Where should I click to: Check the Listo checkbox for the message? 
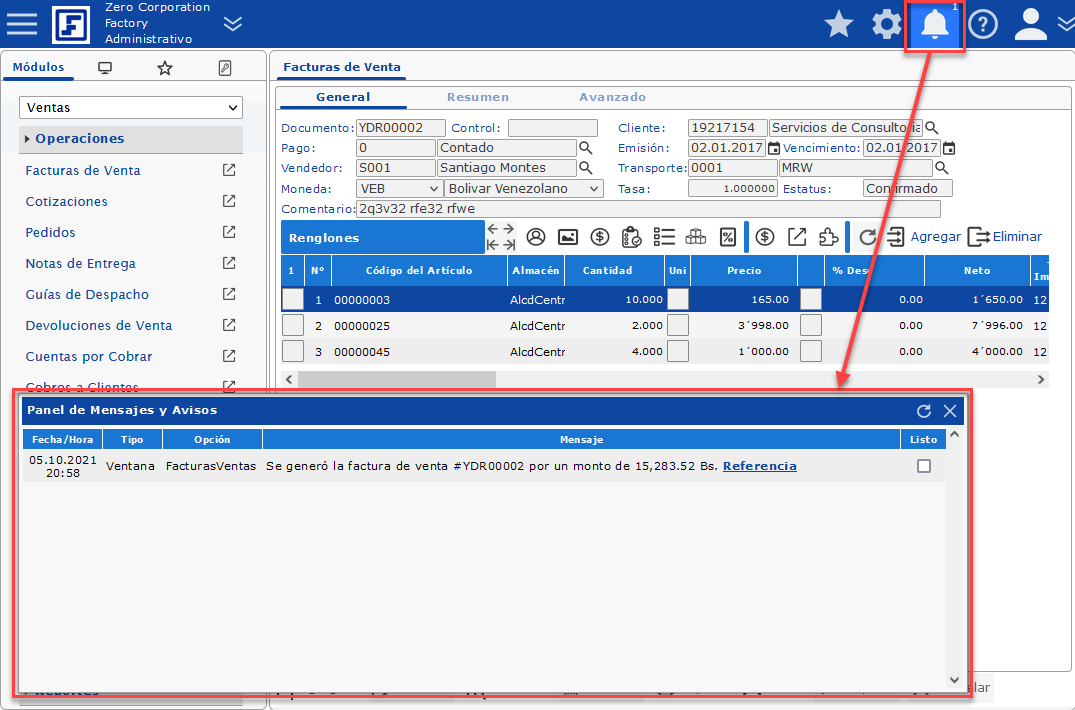click(x=923, y=466)
